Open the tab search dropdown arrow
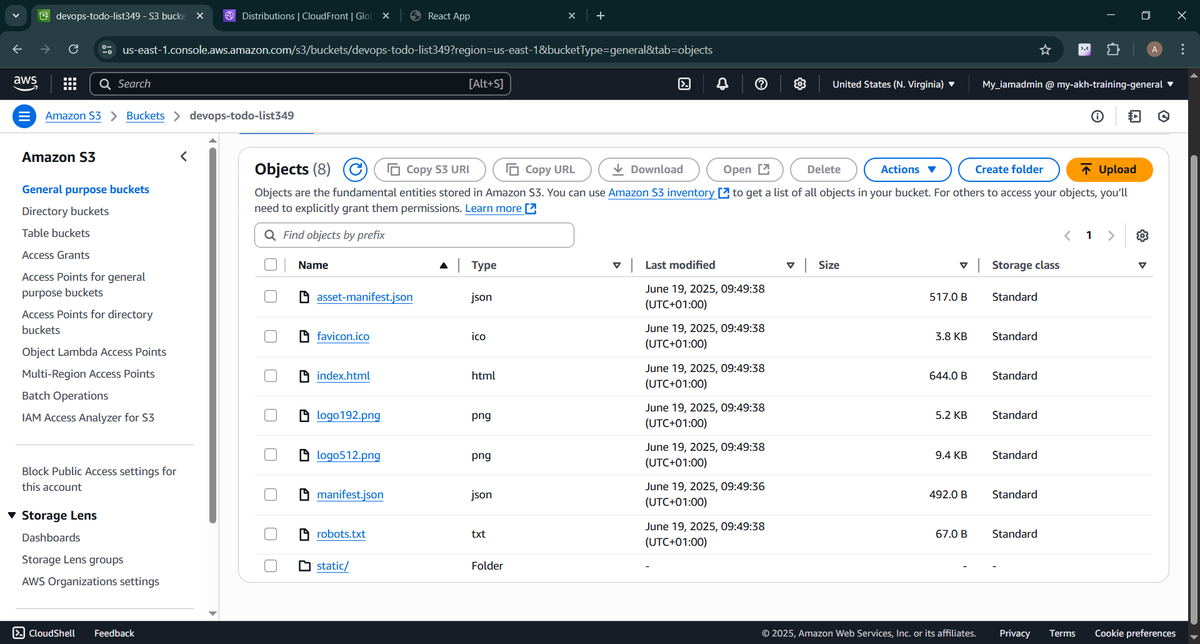This screenshot has height=644, width=1200. pos(14,16)
